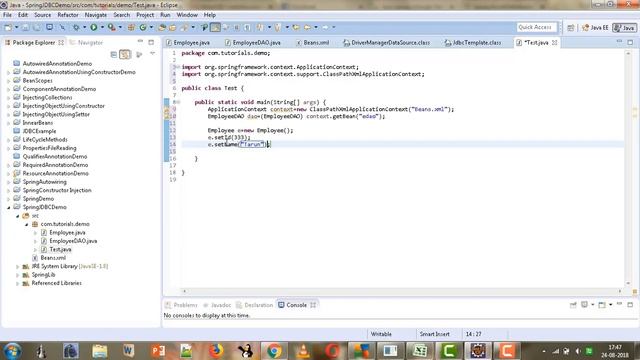The width and height of the screenshot is (640, 360).
Task: Maximize the Console panel
Action: click(630, 304)
